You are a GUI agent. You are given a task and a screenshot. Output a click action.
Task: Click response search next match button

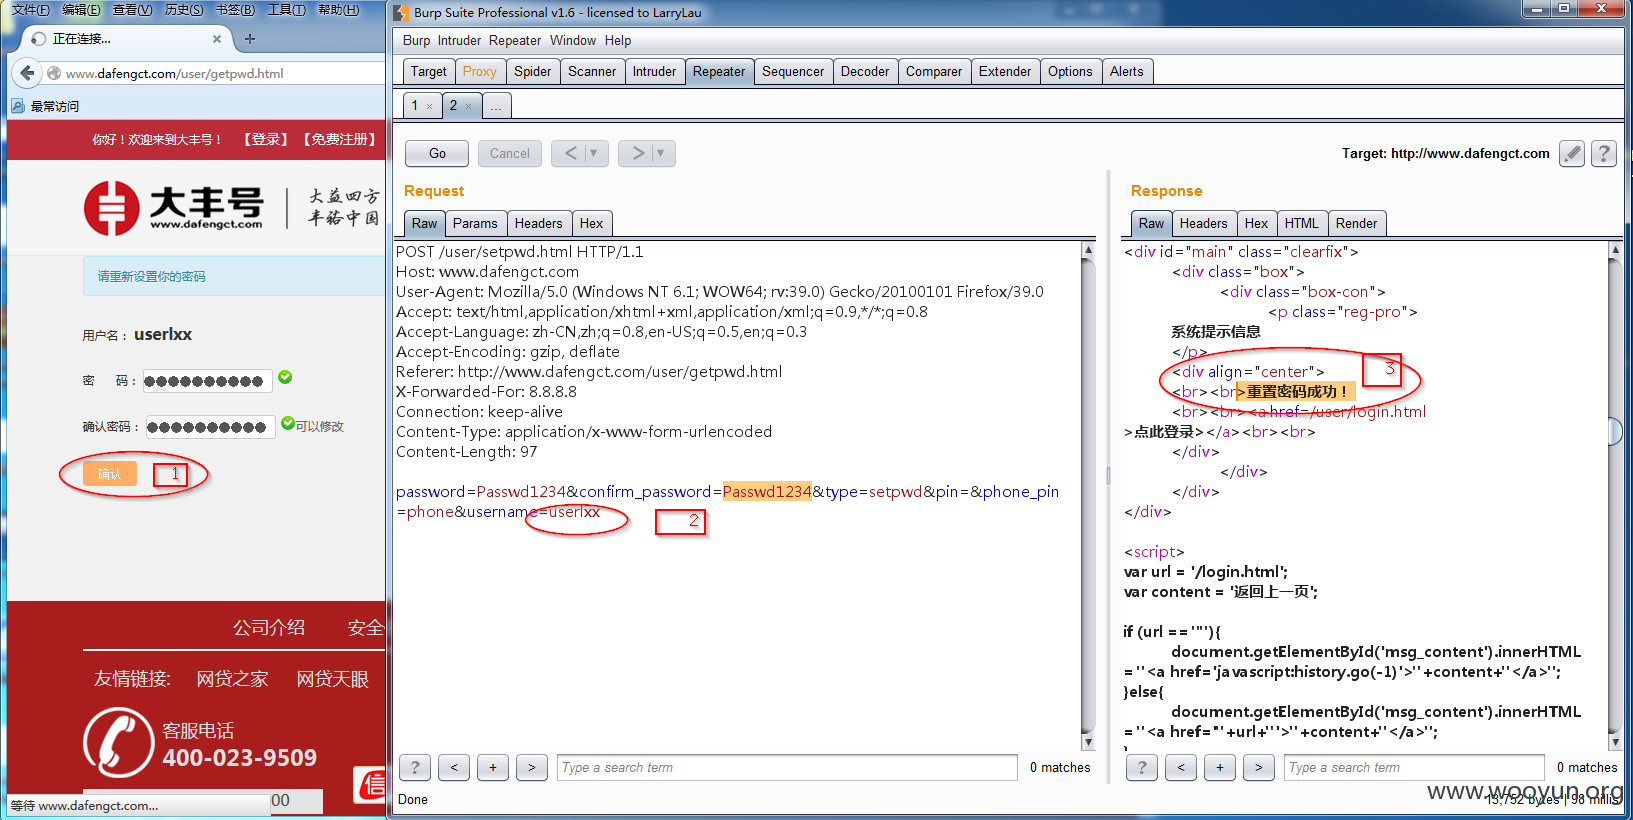click(1259, 767)
